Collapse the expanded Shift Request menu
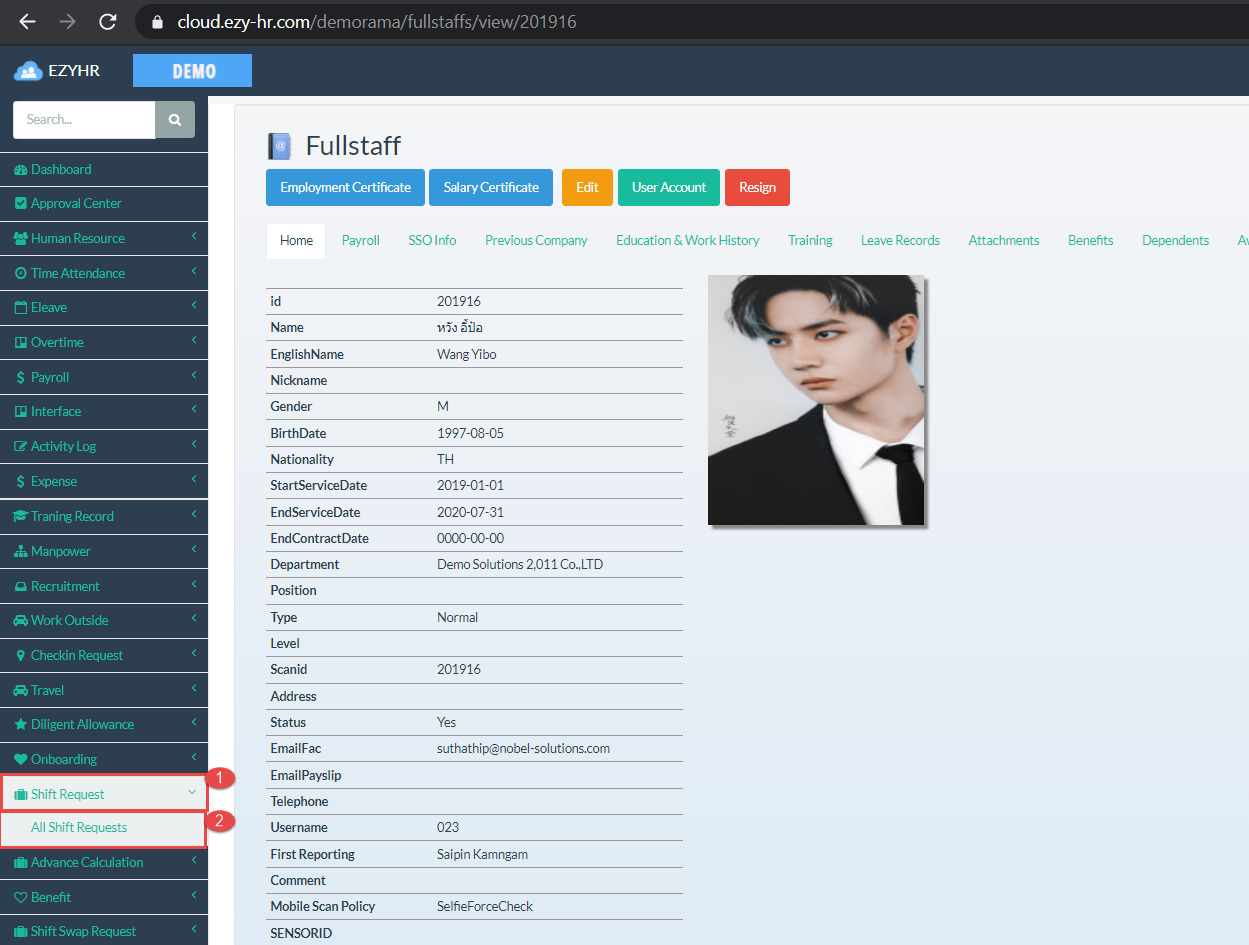The width and height of the screenshot is (1249, 945). point(100,793)
